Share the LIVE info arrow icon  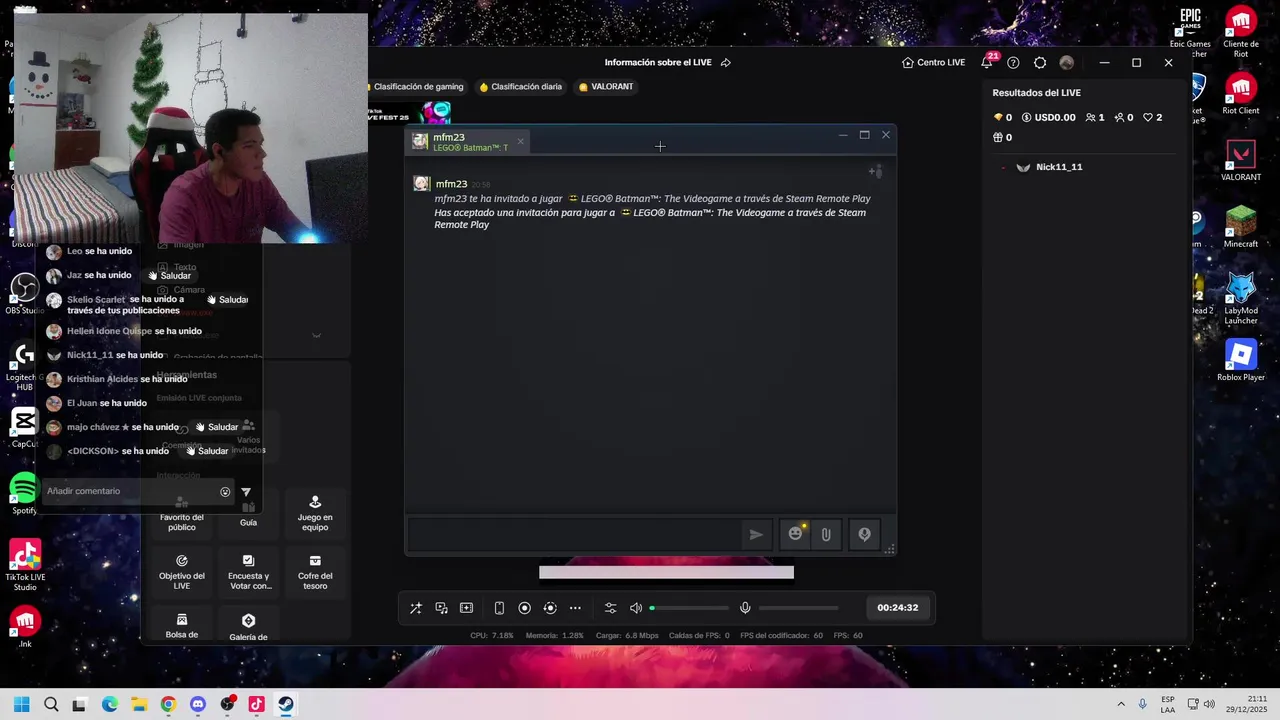726,62
